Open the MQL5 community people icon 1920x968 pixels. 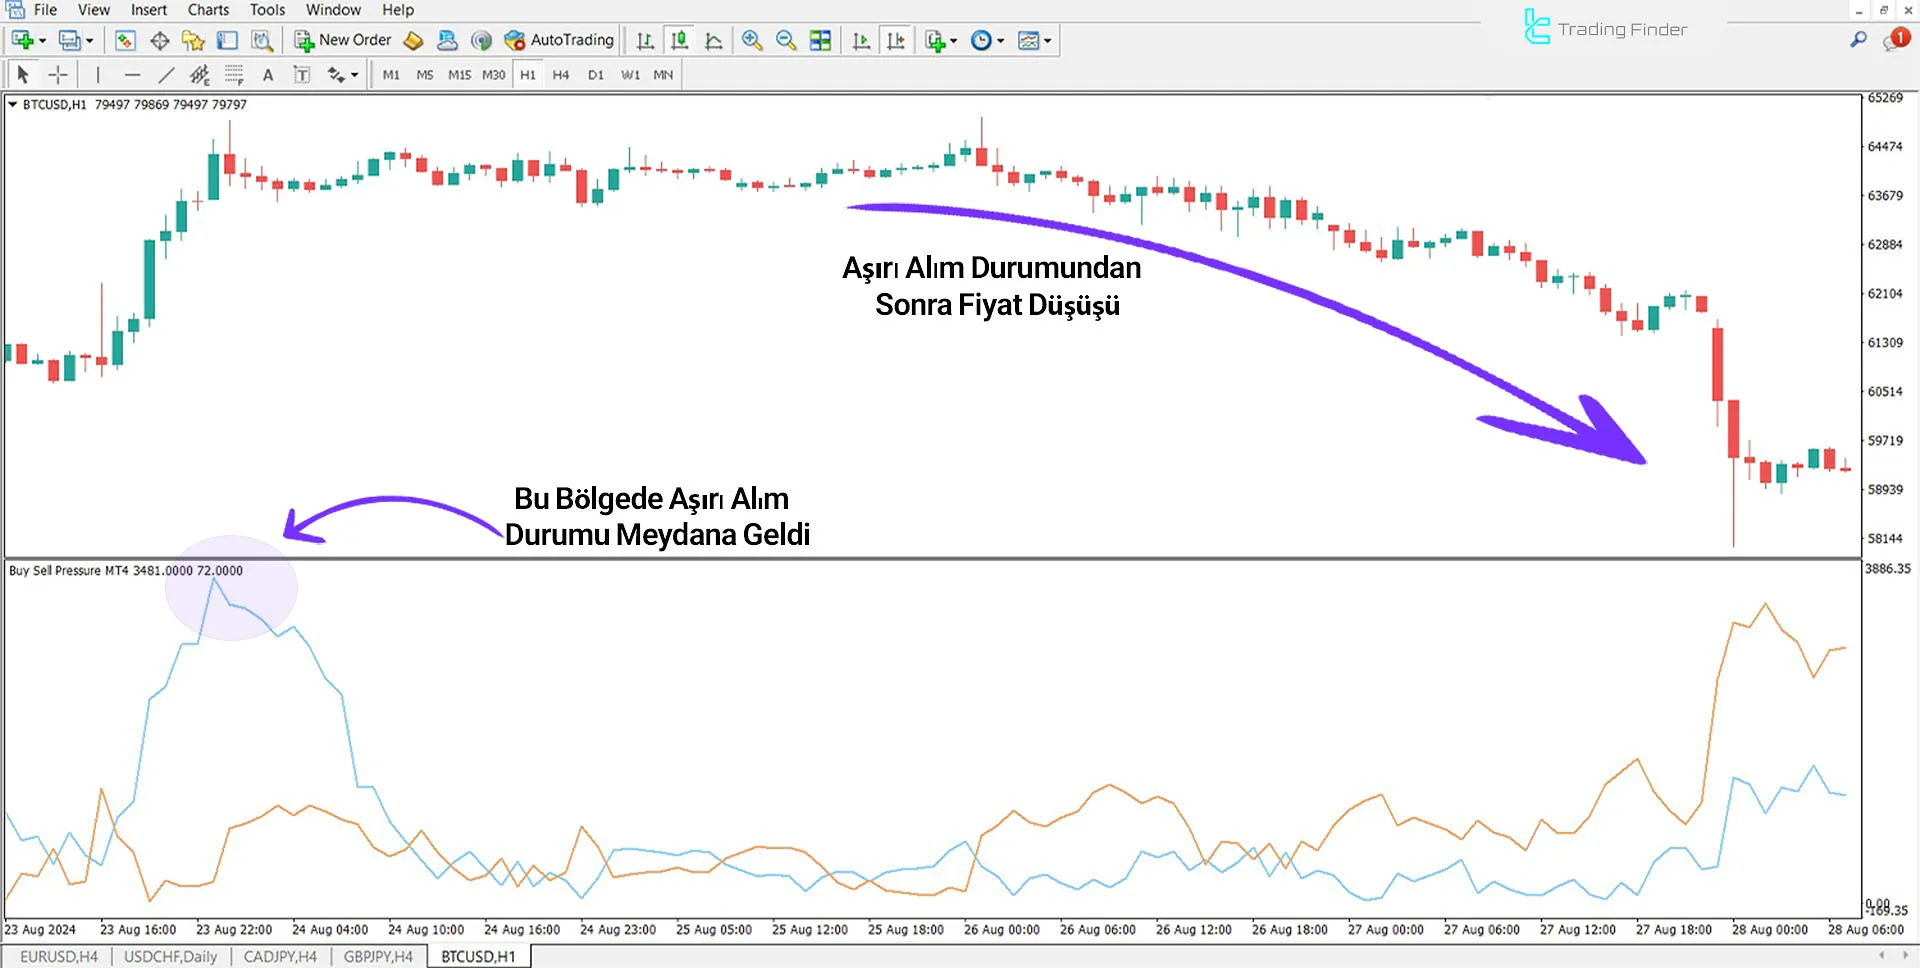pyautogui.click(x=447, y=40)
